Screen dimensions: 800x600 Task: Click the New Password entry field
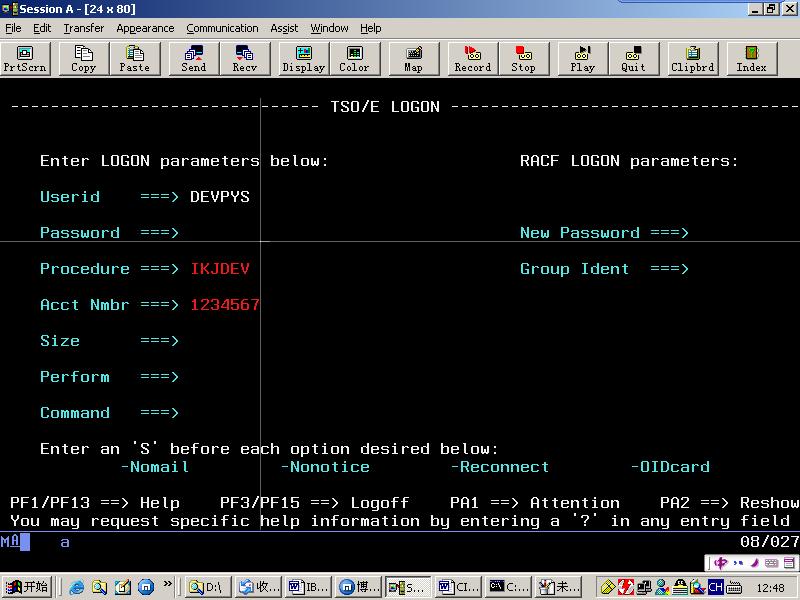click(x=740, y=233)
